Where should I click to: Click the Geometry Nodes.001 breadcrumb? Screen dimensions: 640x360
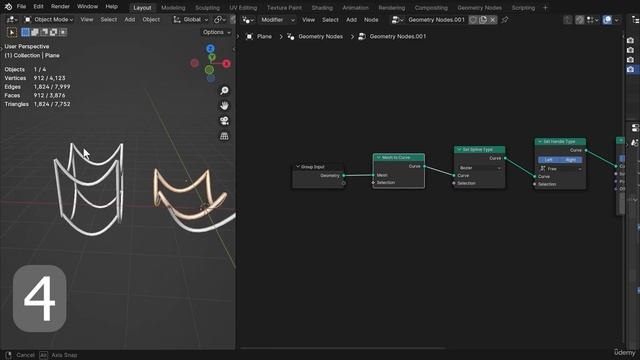[392, 36]
